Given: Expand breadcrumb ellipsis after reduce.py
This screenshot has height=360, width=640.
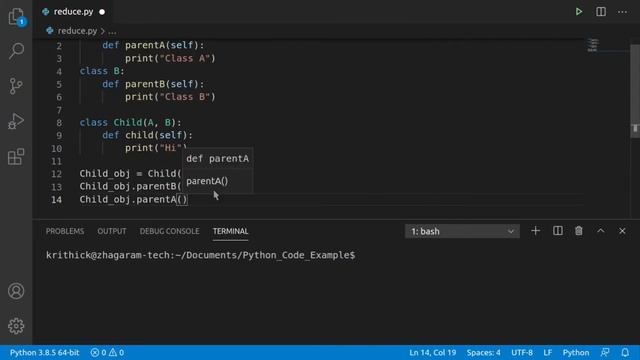Looking at the screenshot, I should pyautogui.click(x=113, y=31).
